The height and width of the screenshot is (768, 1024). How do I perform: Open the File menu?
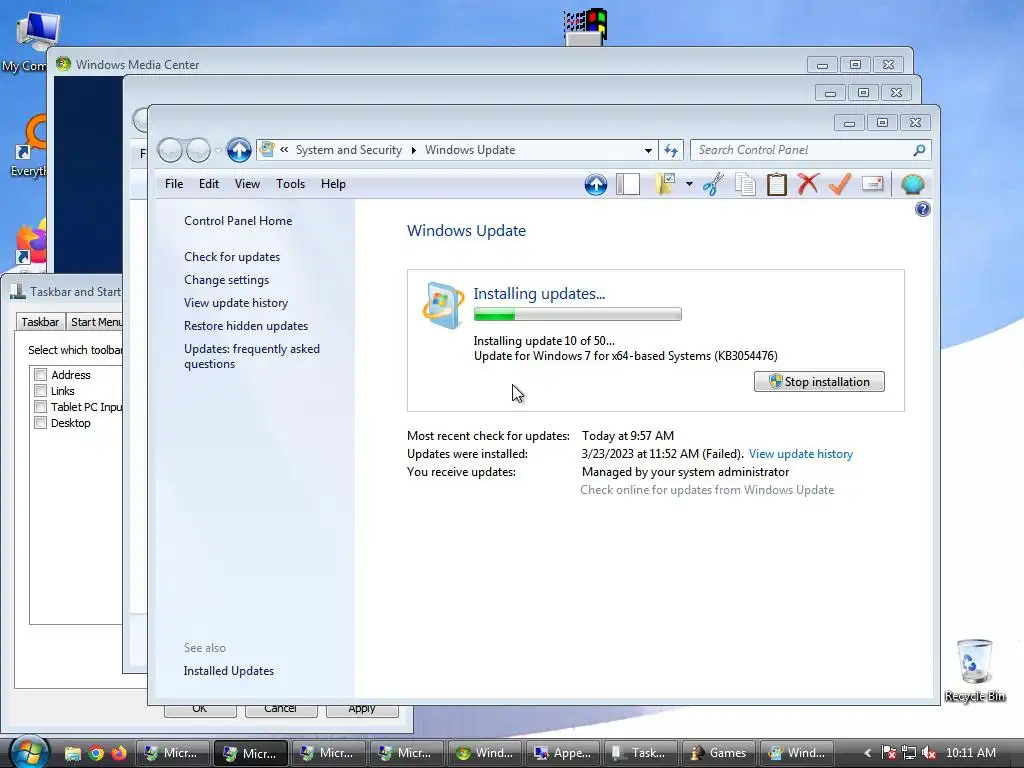click(x=174, y=184)
